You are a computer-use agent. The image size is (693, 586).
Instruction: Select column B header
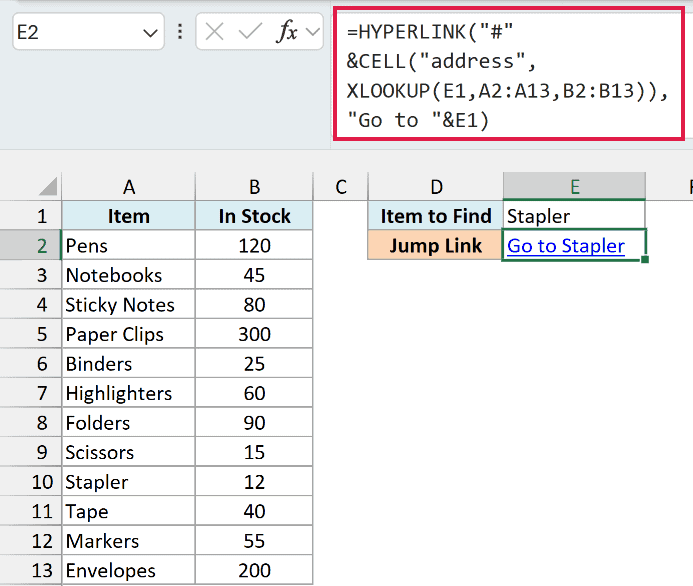click(254, 186)
